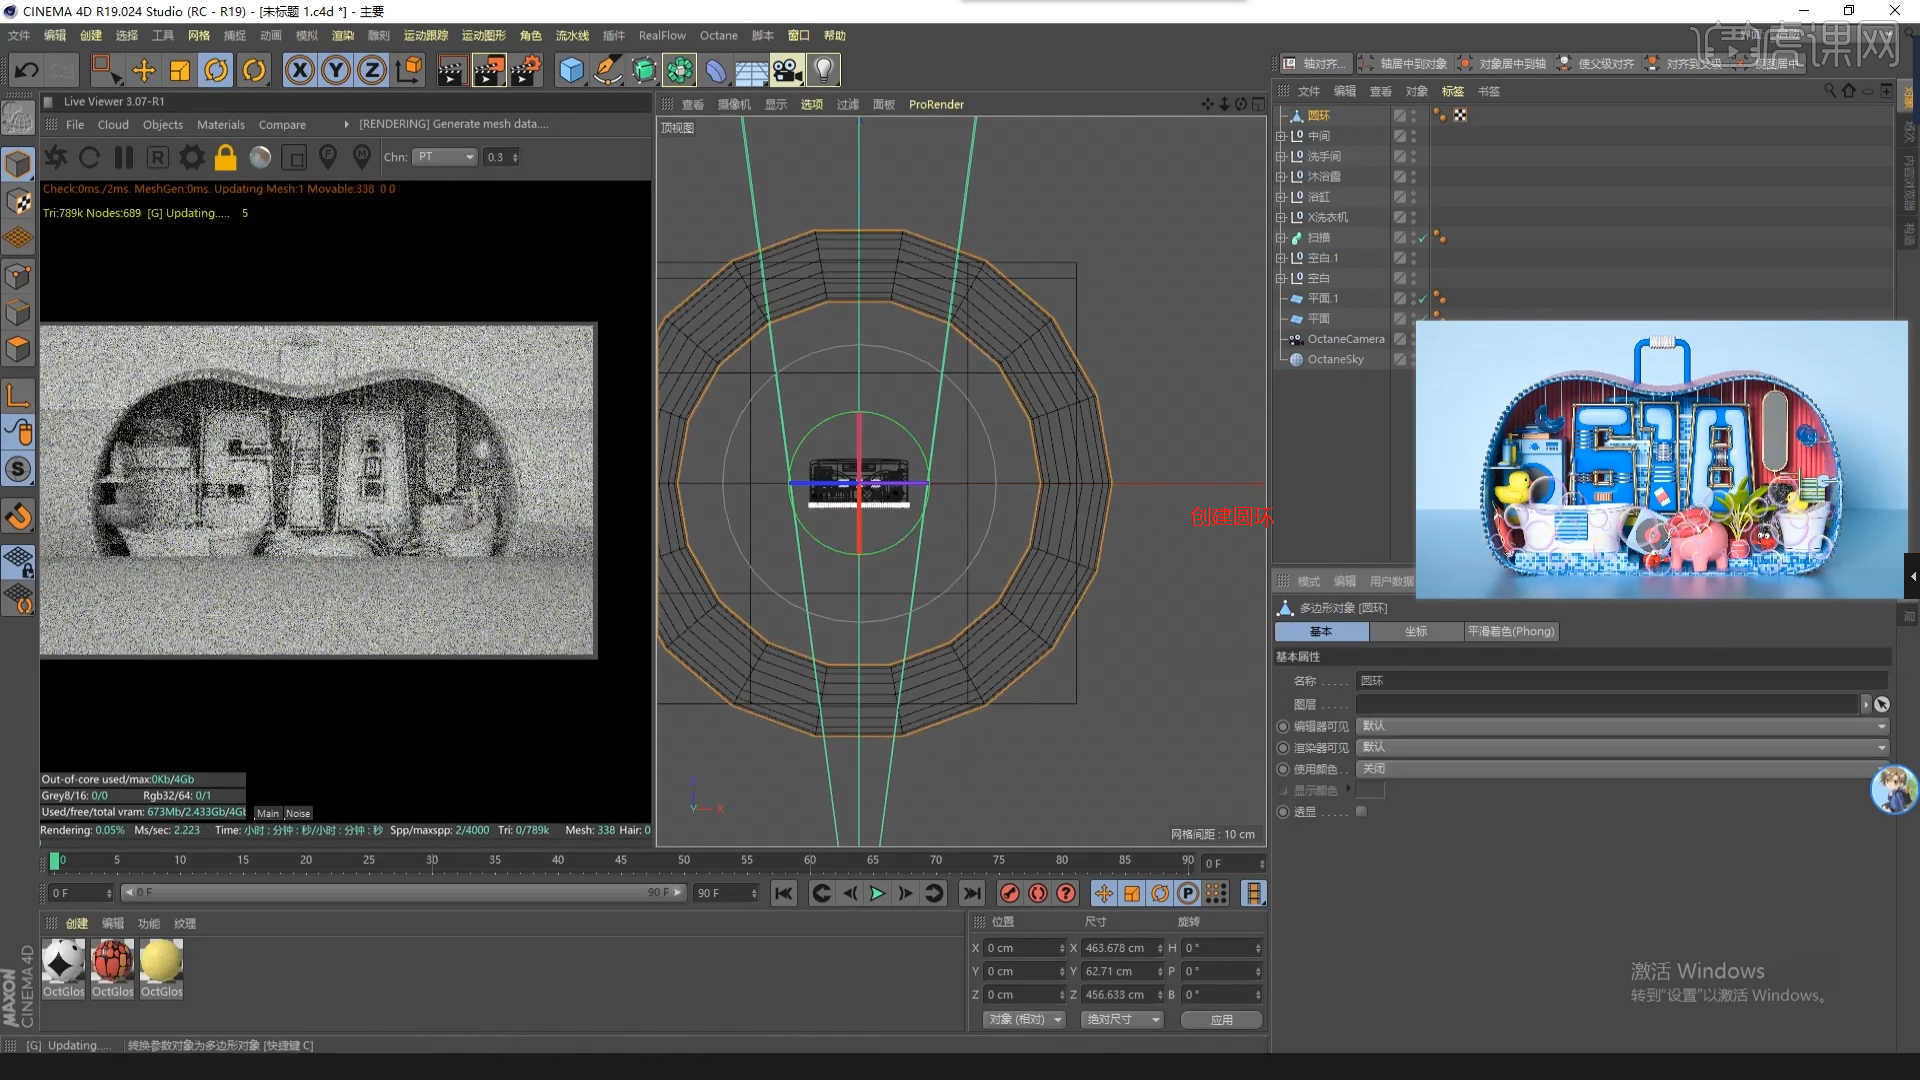The image size is (1920, 1080).
Task: Click the undo arrow icon
Action: tap(27, 70)
